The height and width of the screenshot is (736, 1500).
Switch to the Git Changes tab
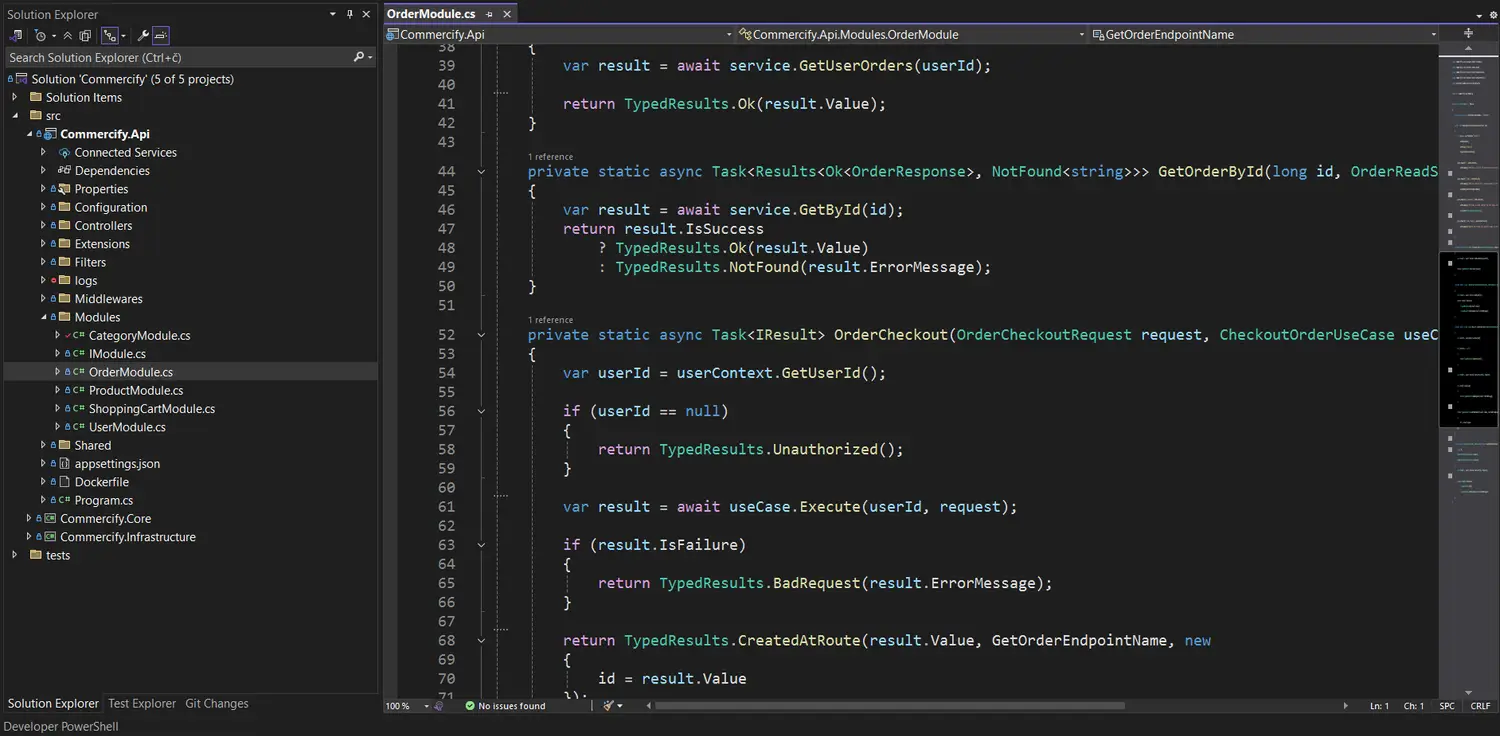click(216, 704)
